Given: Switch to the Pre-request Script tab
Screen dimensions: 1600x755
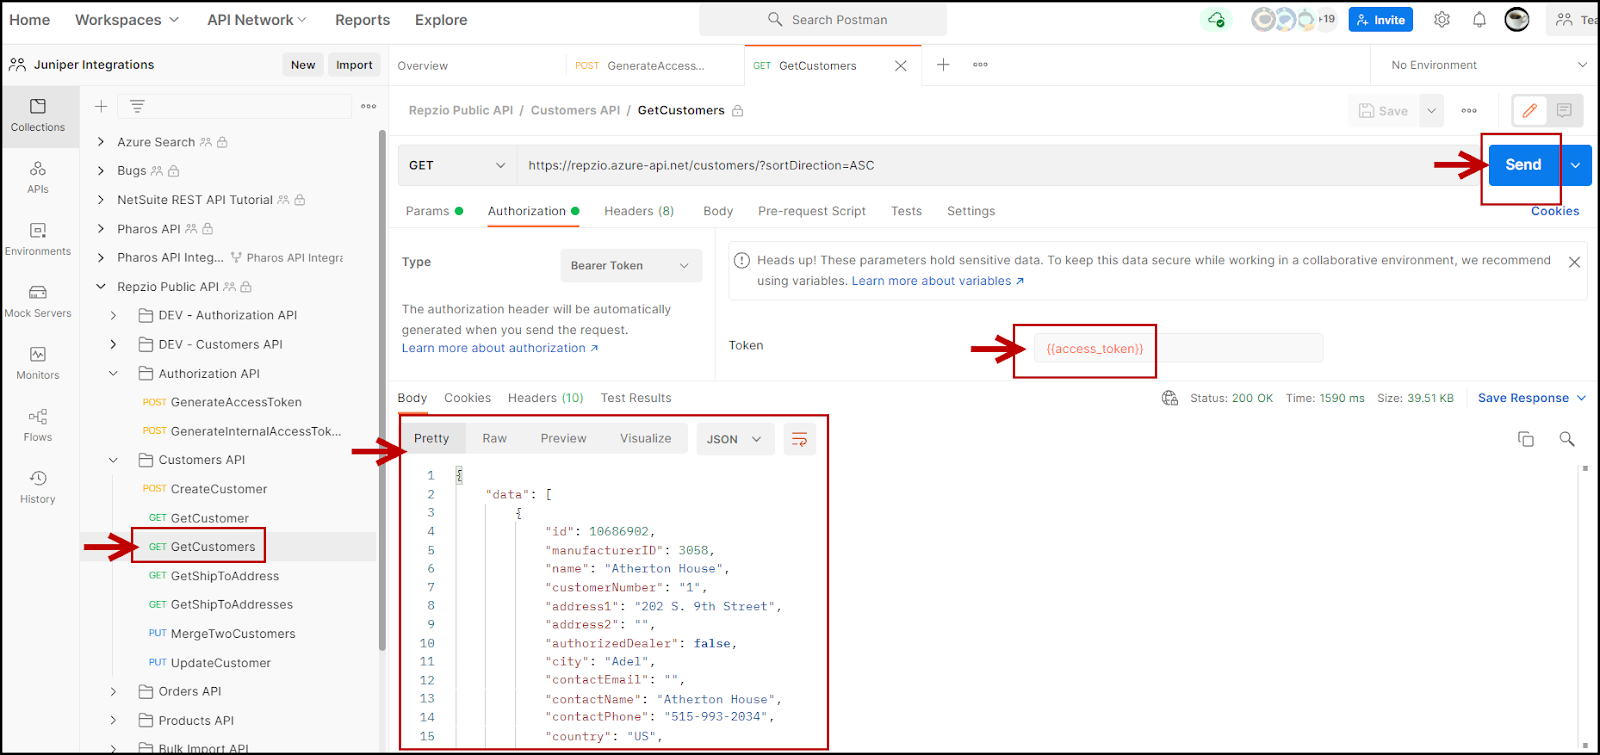Looking at the screenshot, I should (812, 211).
